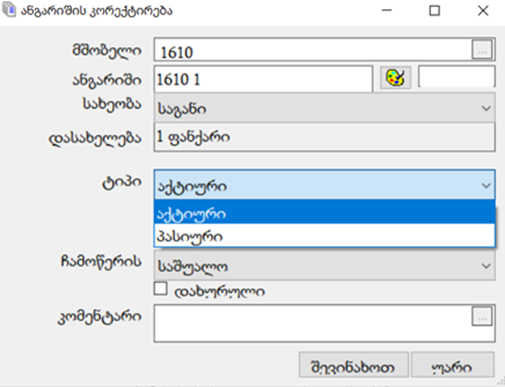Open the color palette picker icon
The height and width of the screenshot is (387, 505).
pyautogui.click(x=395, y=78)
